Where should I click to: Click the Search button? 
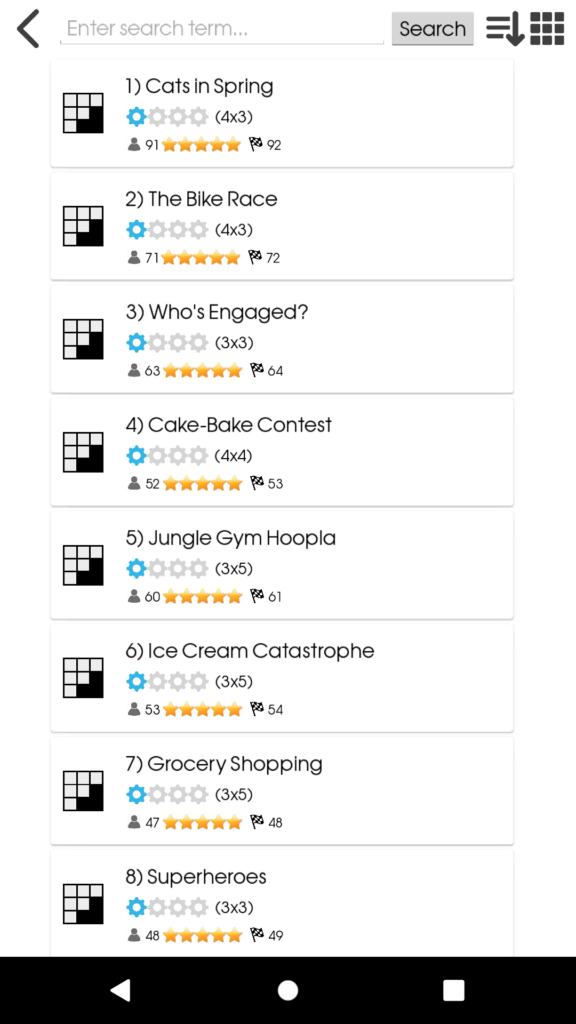(432, 29)
